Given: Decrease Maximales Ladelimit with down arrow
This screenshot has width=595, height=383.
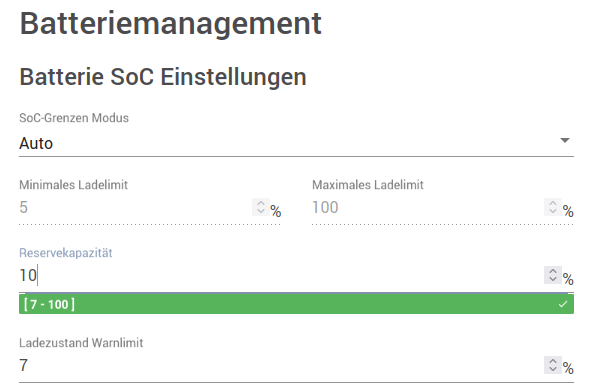Looking at the screenshot, I should 553,211.
